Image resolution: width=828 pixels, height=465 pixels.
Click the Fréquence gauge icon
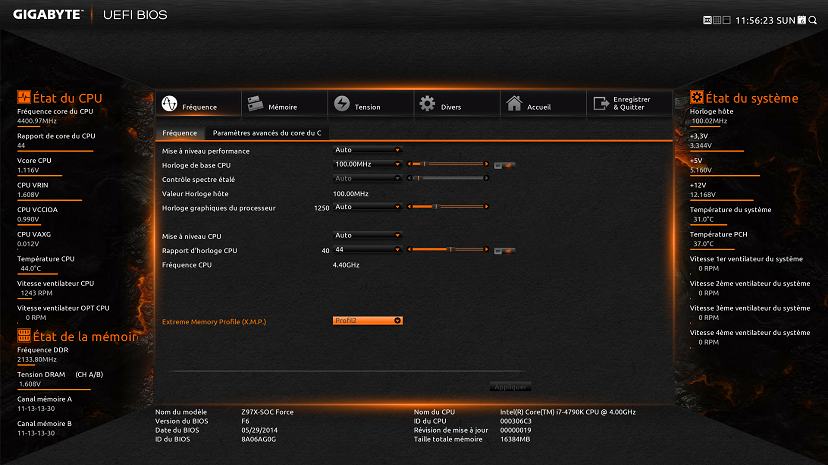[170, 103]
